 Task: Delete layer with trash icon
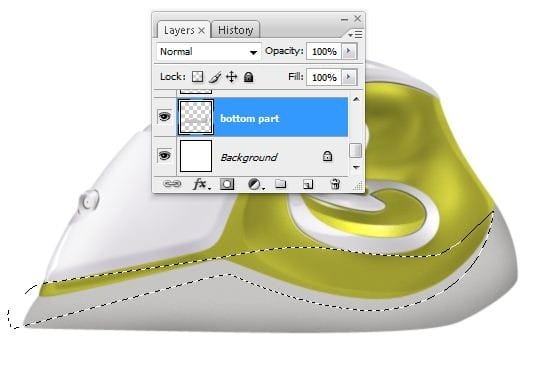(335, 184)
